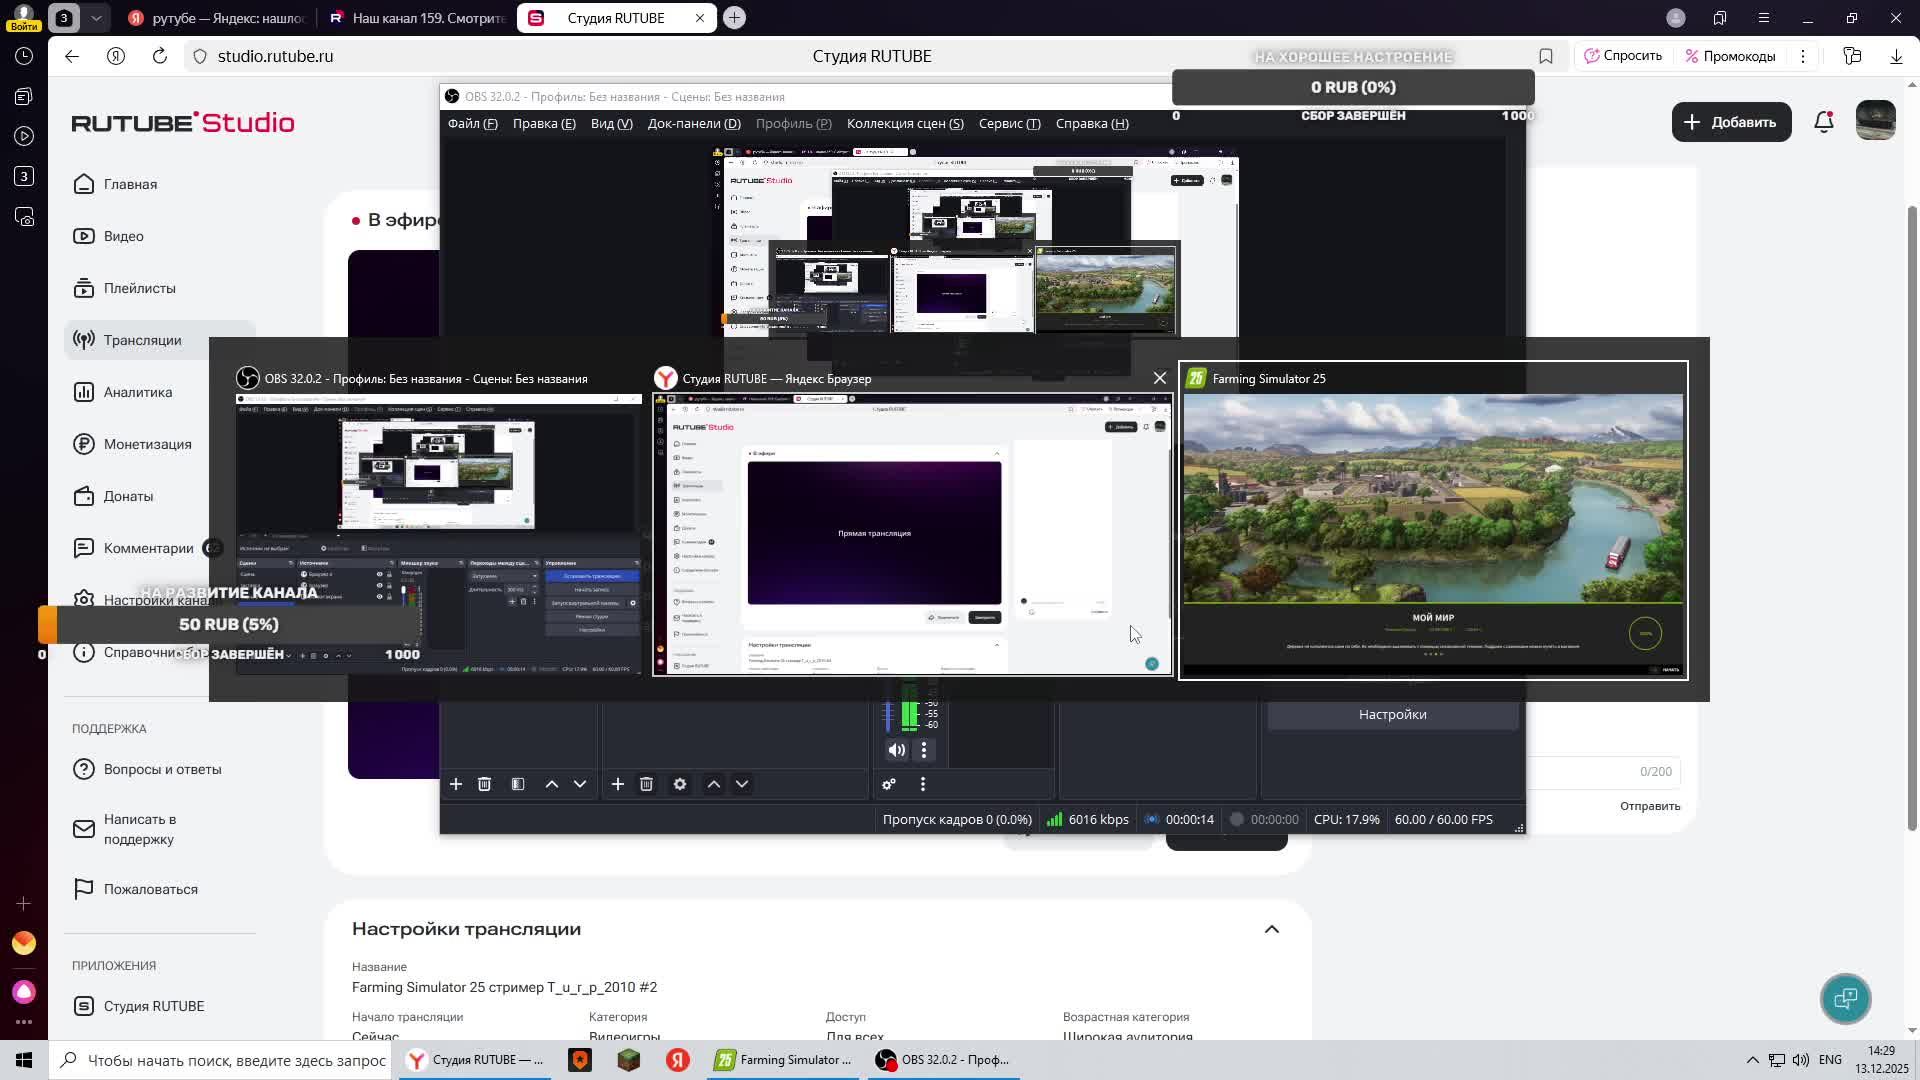The width and height of the screenshot is (1920, 1080).
Task: Open the Трансляции section in the sidebar
Action: pyautogui.click(x=142, y=340)
